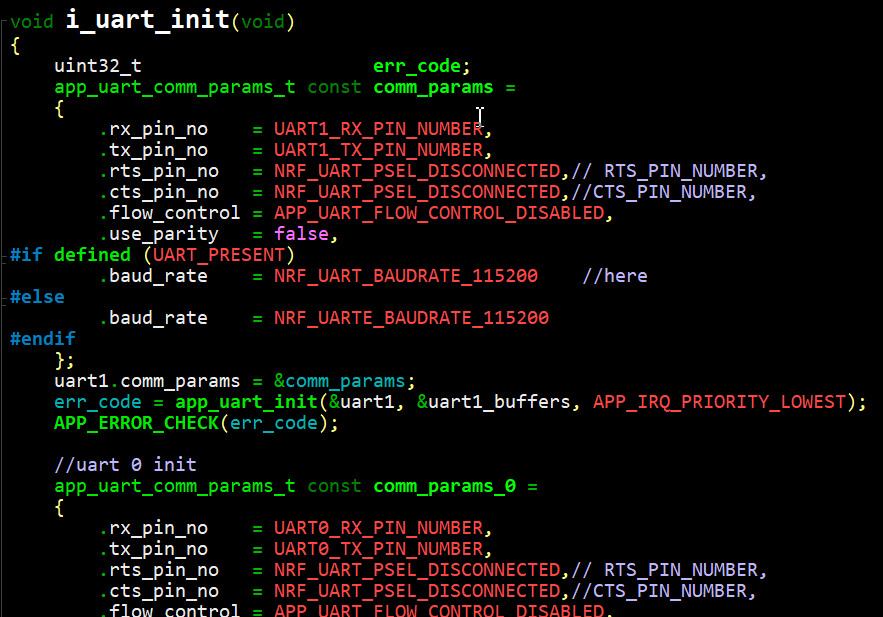Click the //here comment
The width and height of the screenshot is (883, 617).
tap(614, 275)
